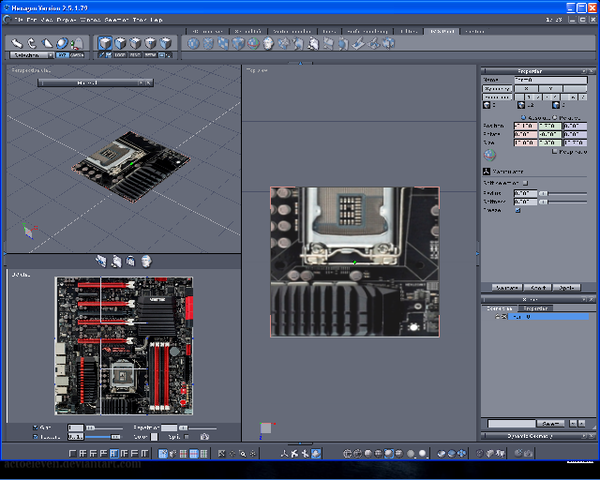Uncheck the Freeze checkbox
This screenshot has width=600, height=480.
click(x=518, y=210)
